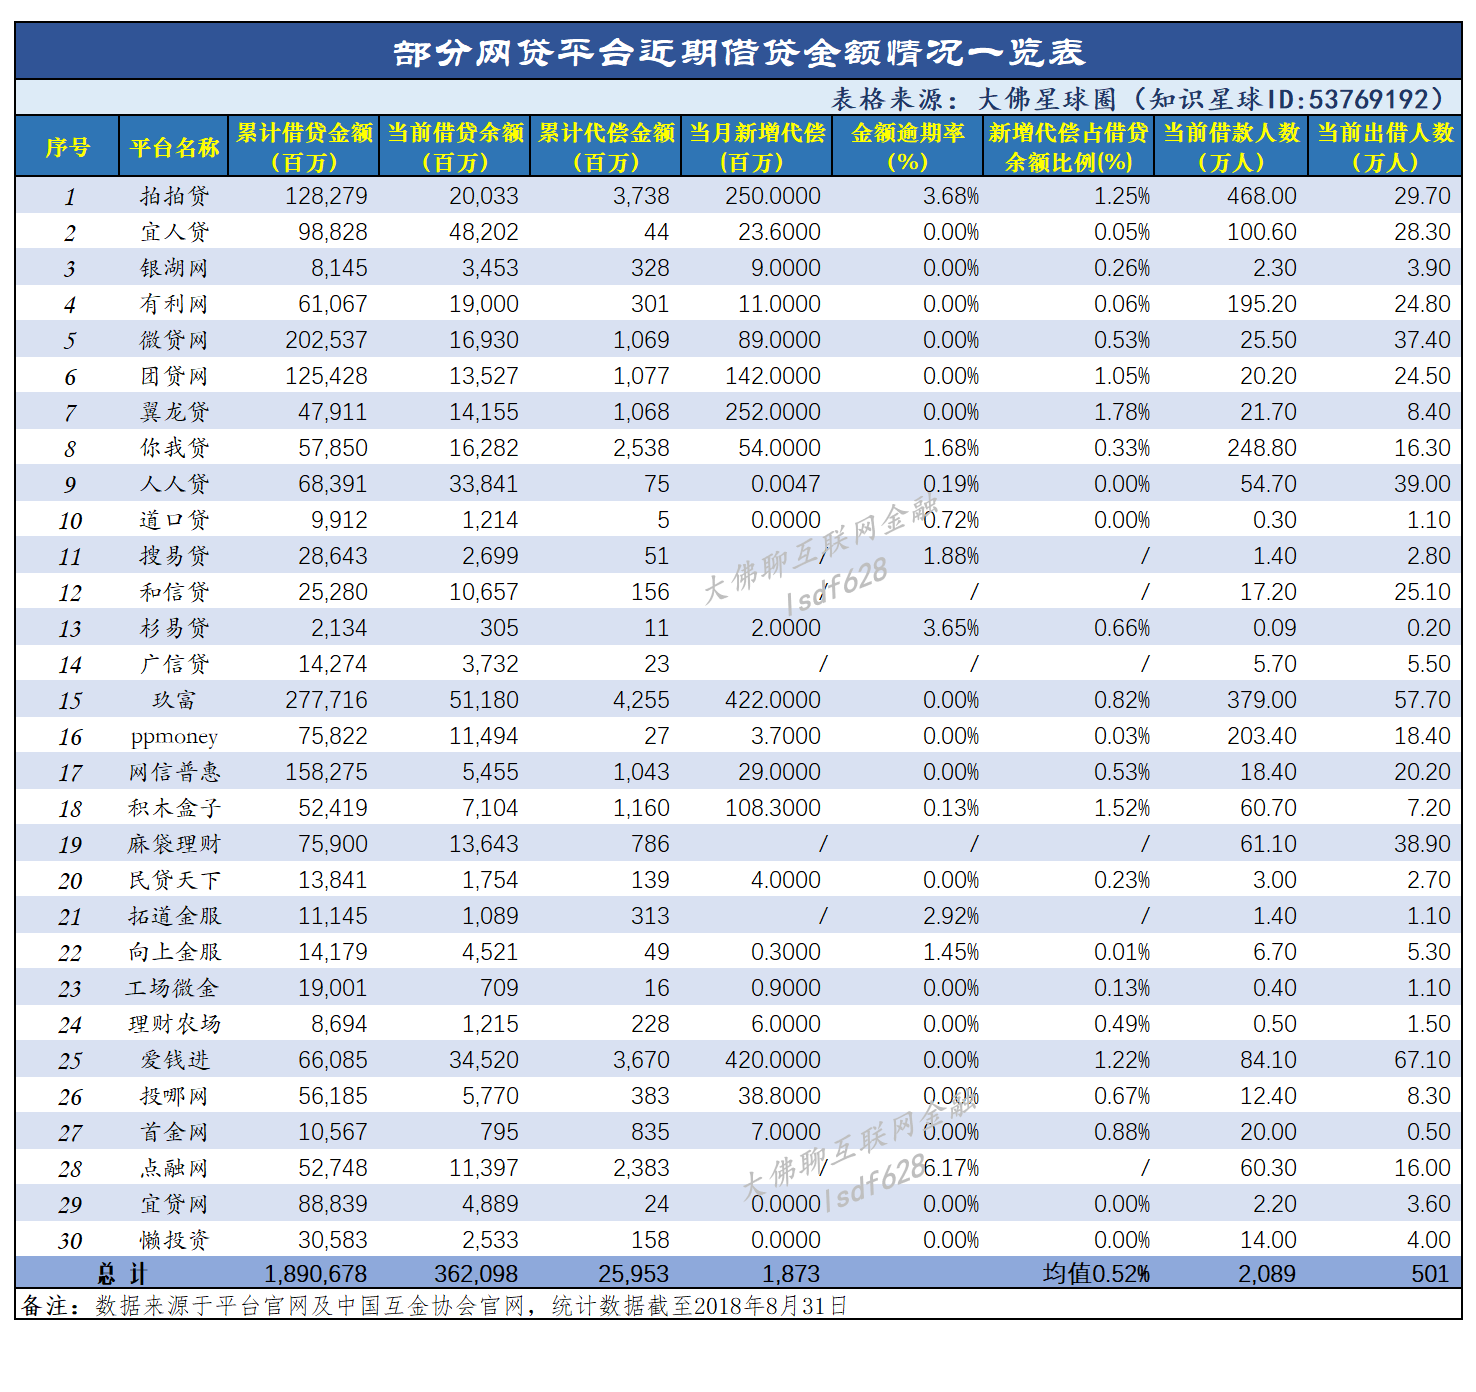This screenshot has height=1392, width=1476.
Task: Click platform name 宜人贷
Action: [x=174, y=232]
